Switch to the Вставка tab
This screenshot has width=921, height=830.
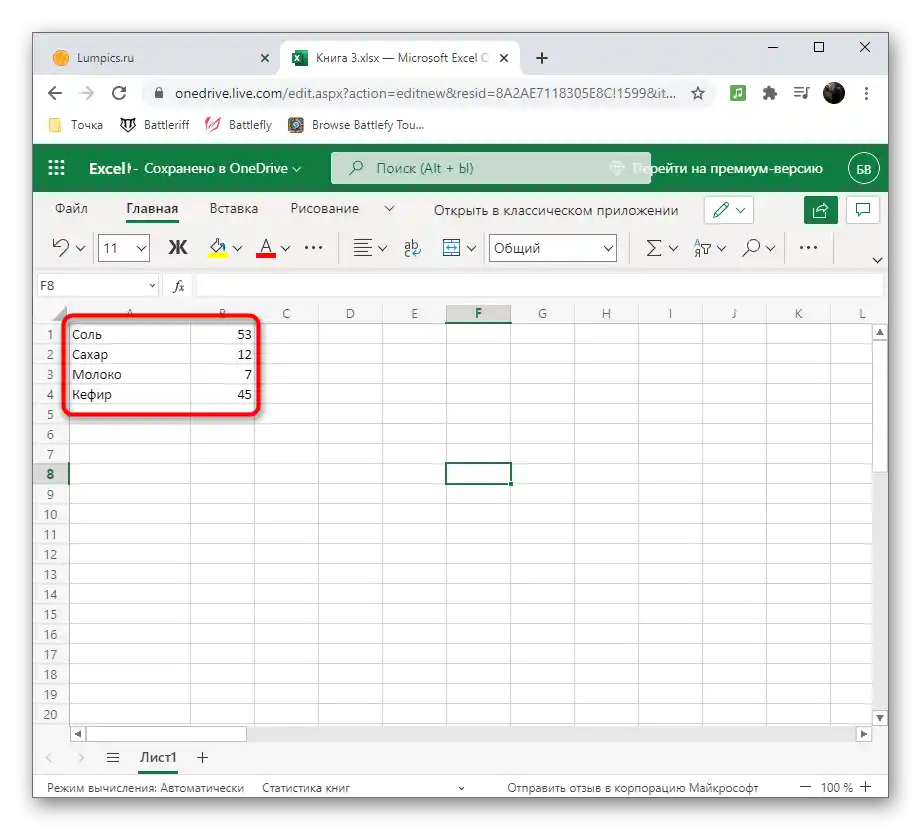[x=234, y=209]
